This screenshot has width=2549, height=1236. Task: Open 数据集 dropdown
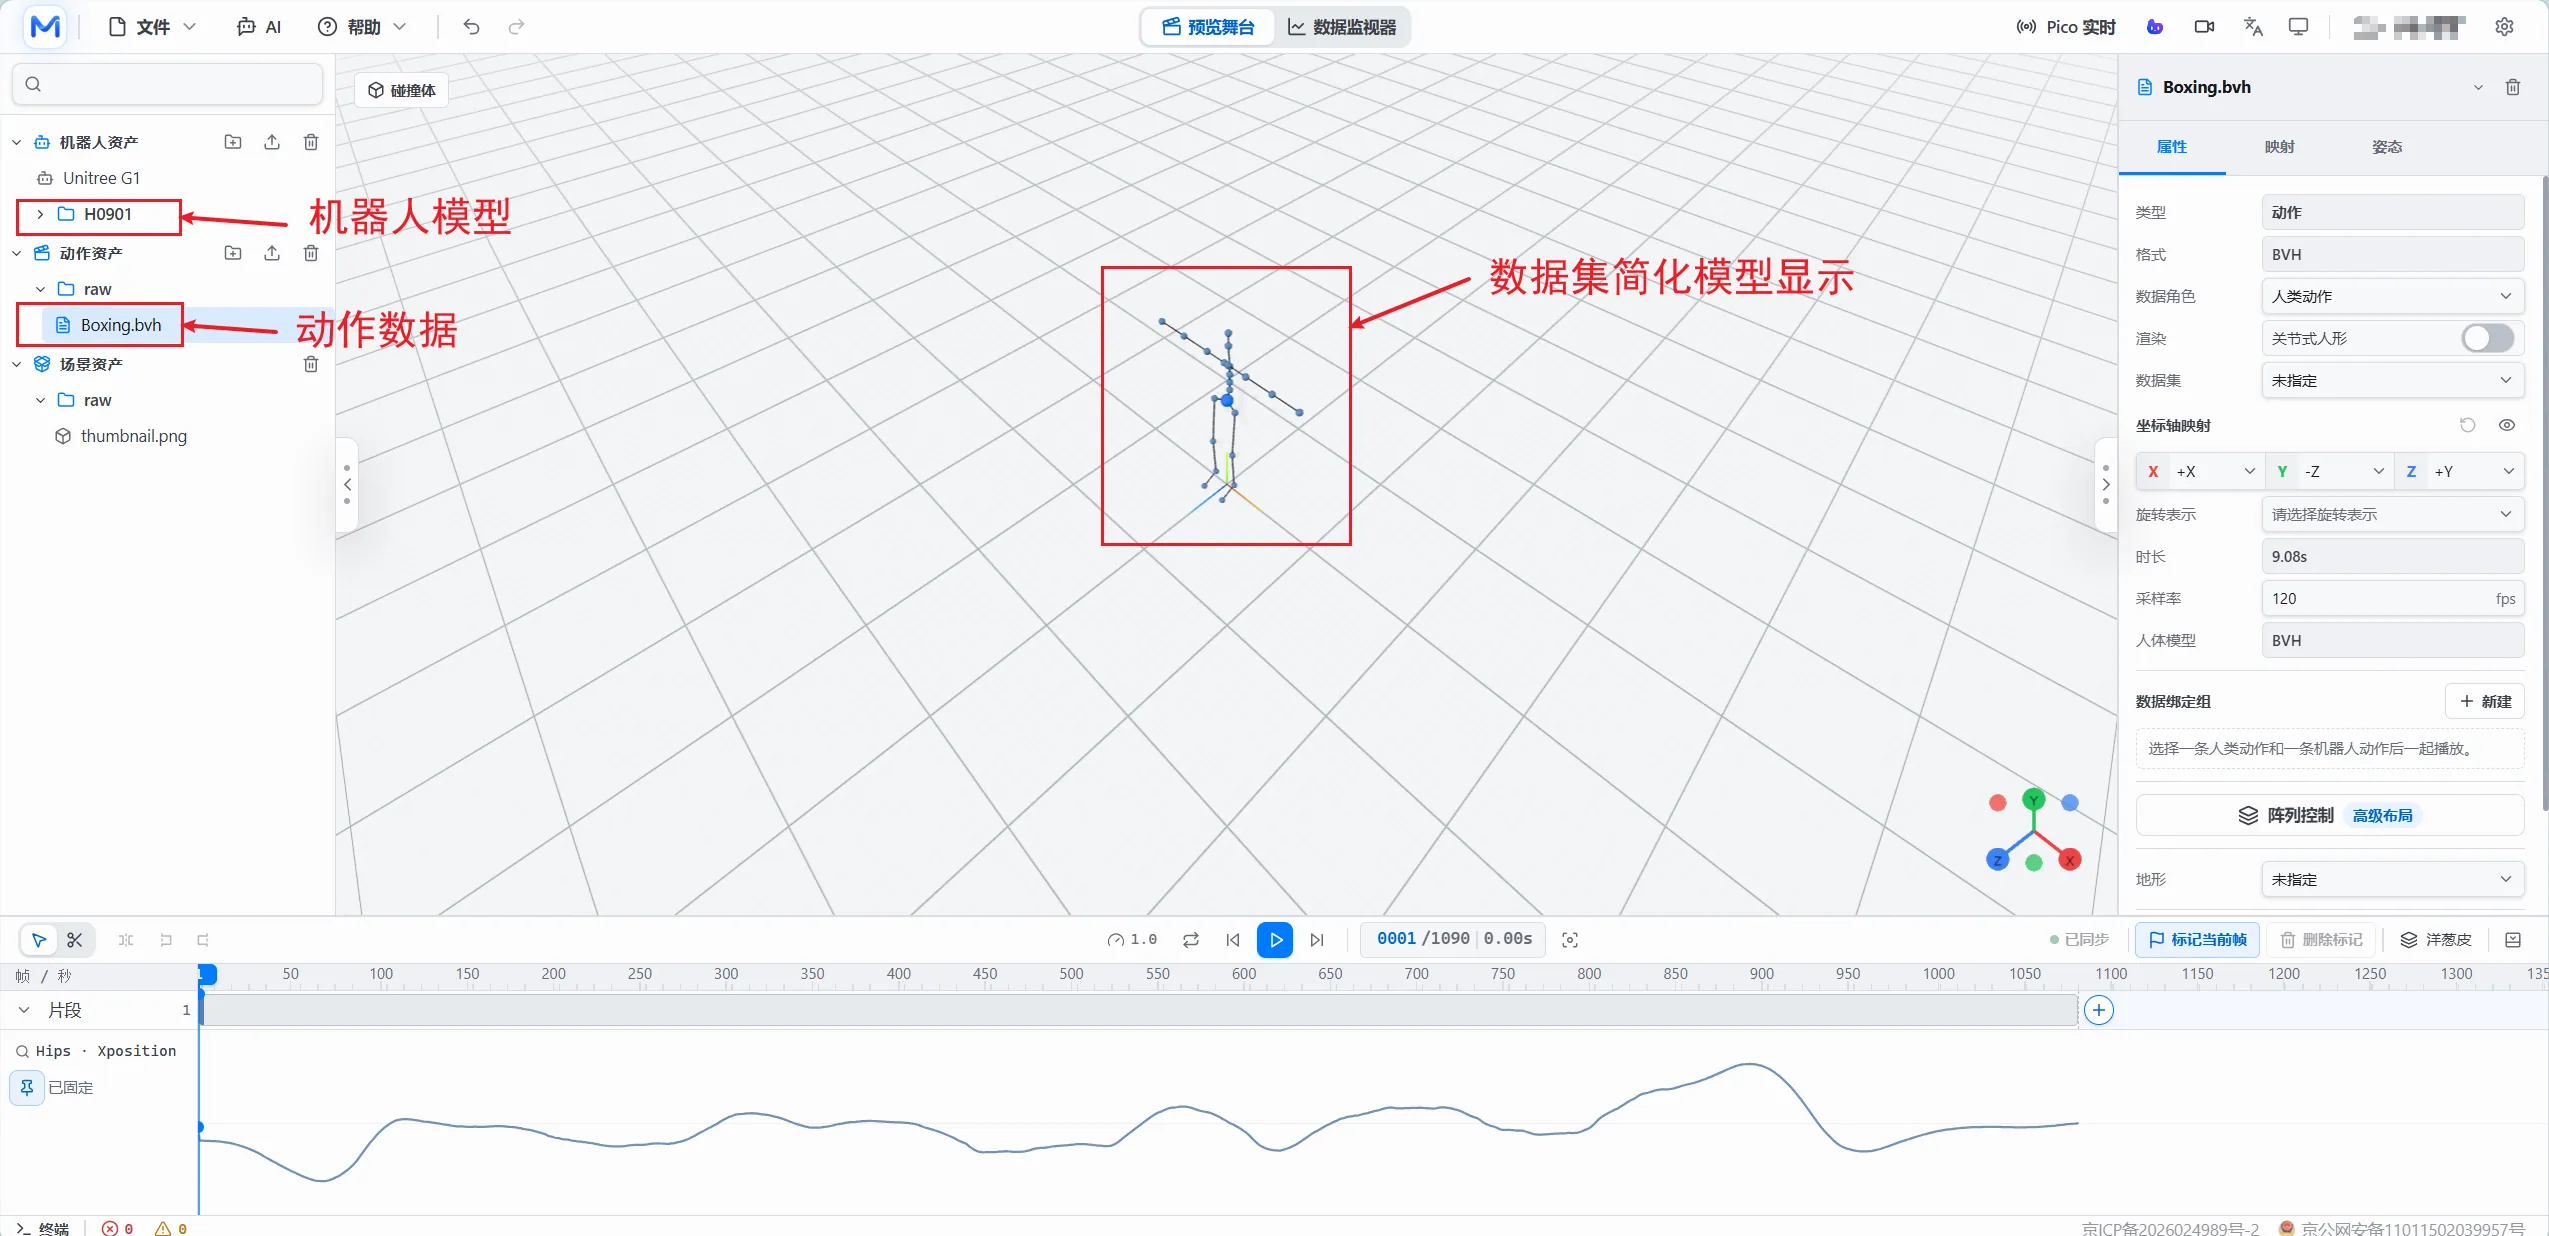click(x=2392, y=381)
